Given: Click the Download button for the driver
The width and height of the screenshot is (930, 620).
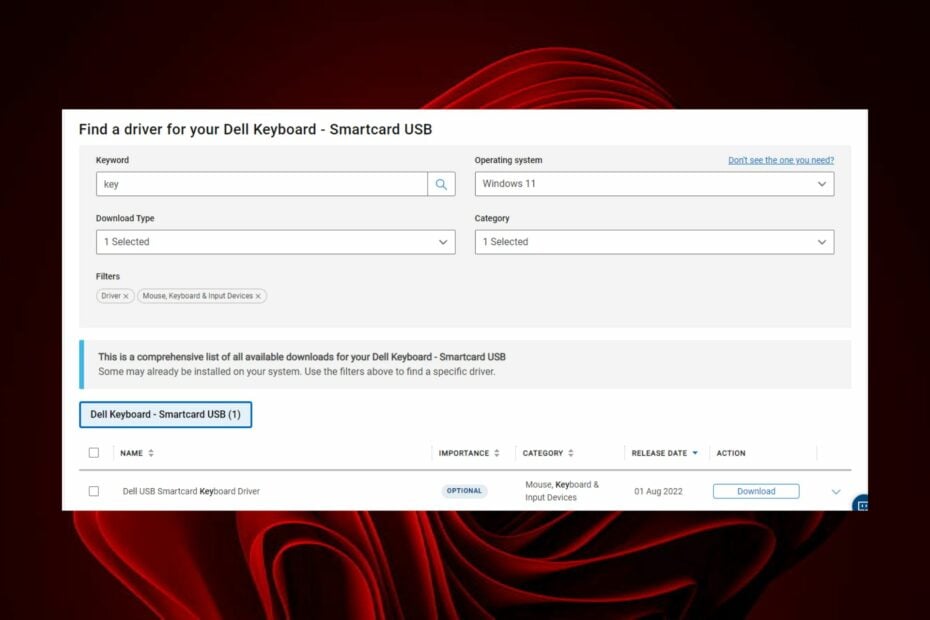Looking at the screenshot, I should [x=756, y=491].
